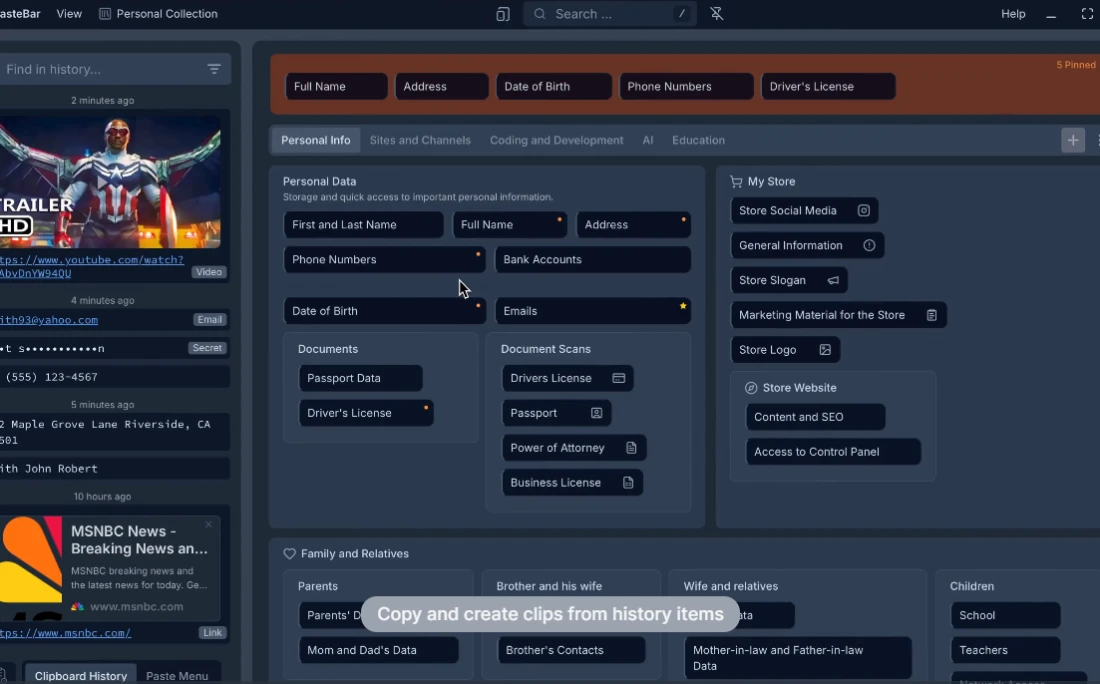
Task: Click the document icon on Power of Attorney
Action: (x=631, y=448)
